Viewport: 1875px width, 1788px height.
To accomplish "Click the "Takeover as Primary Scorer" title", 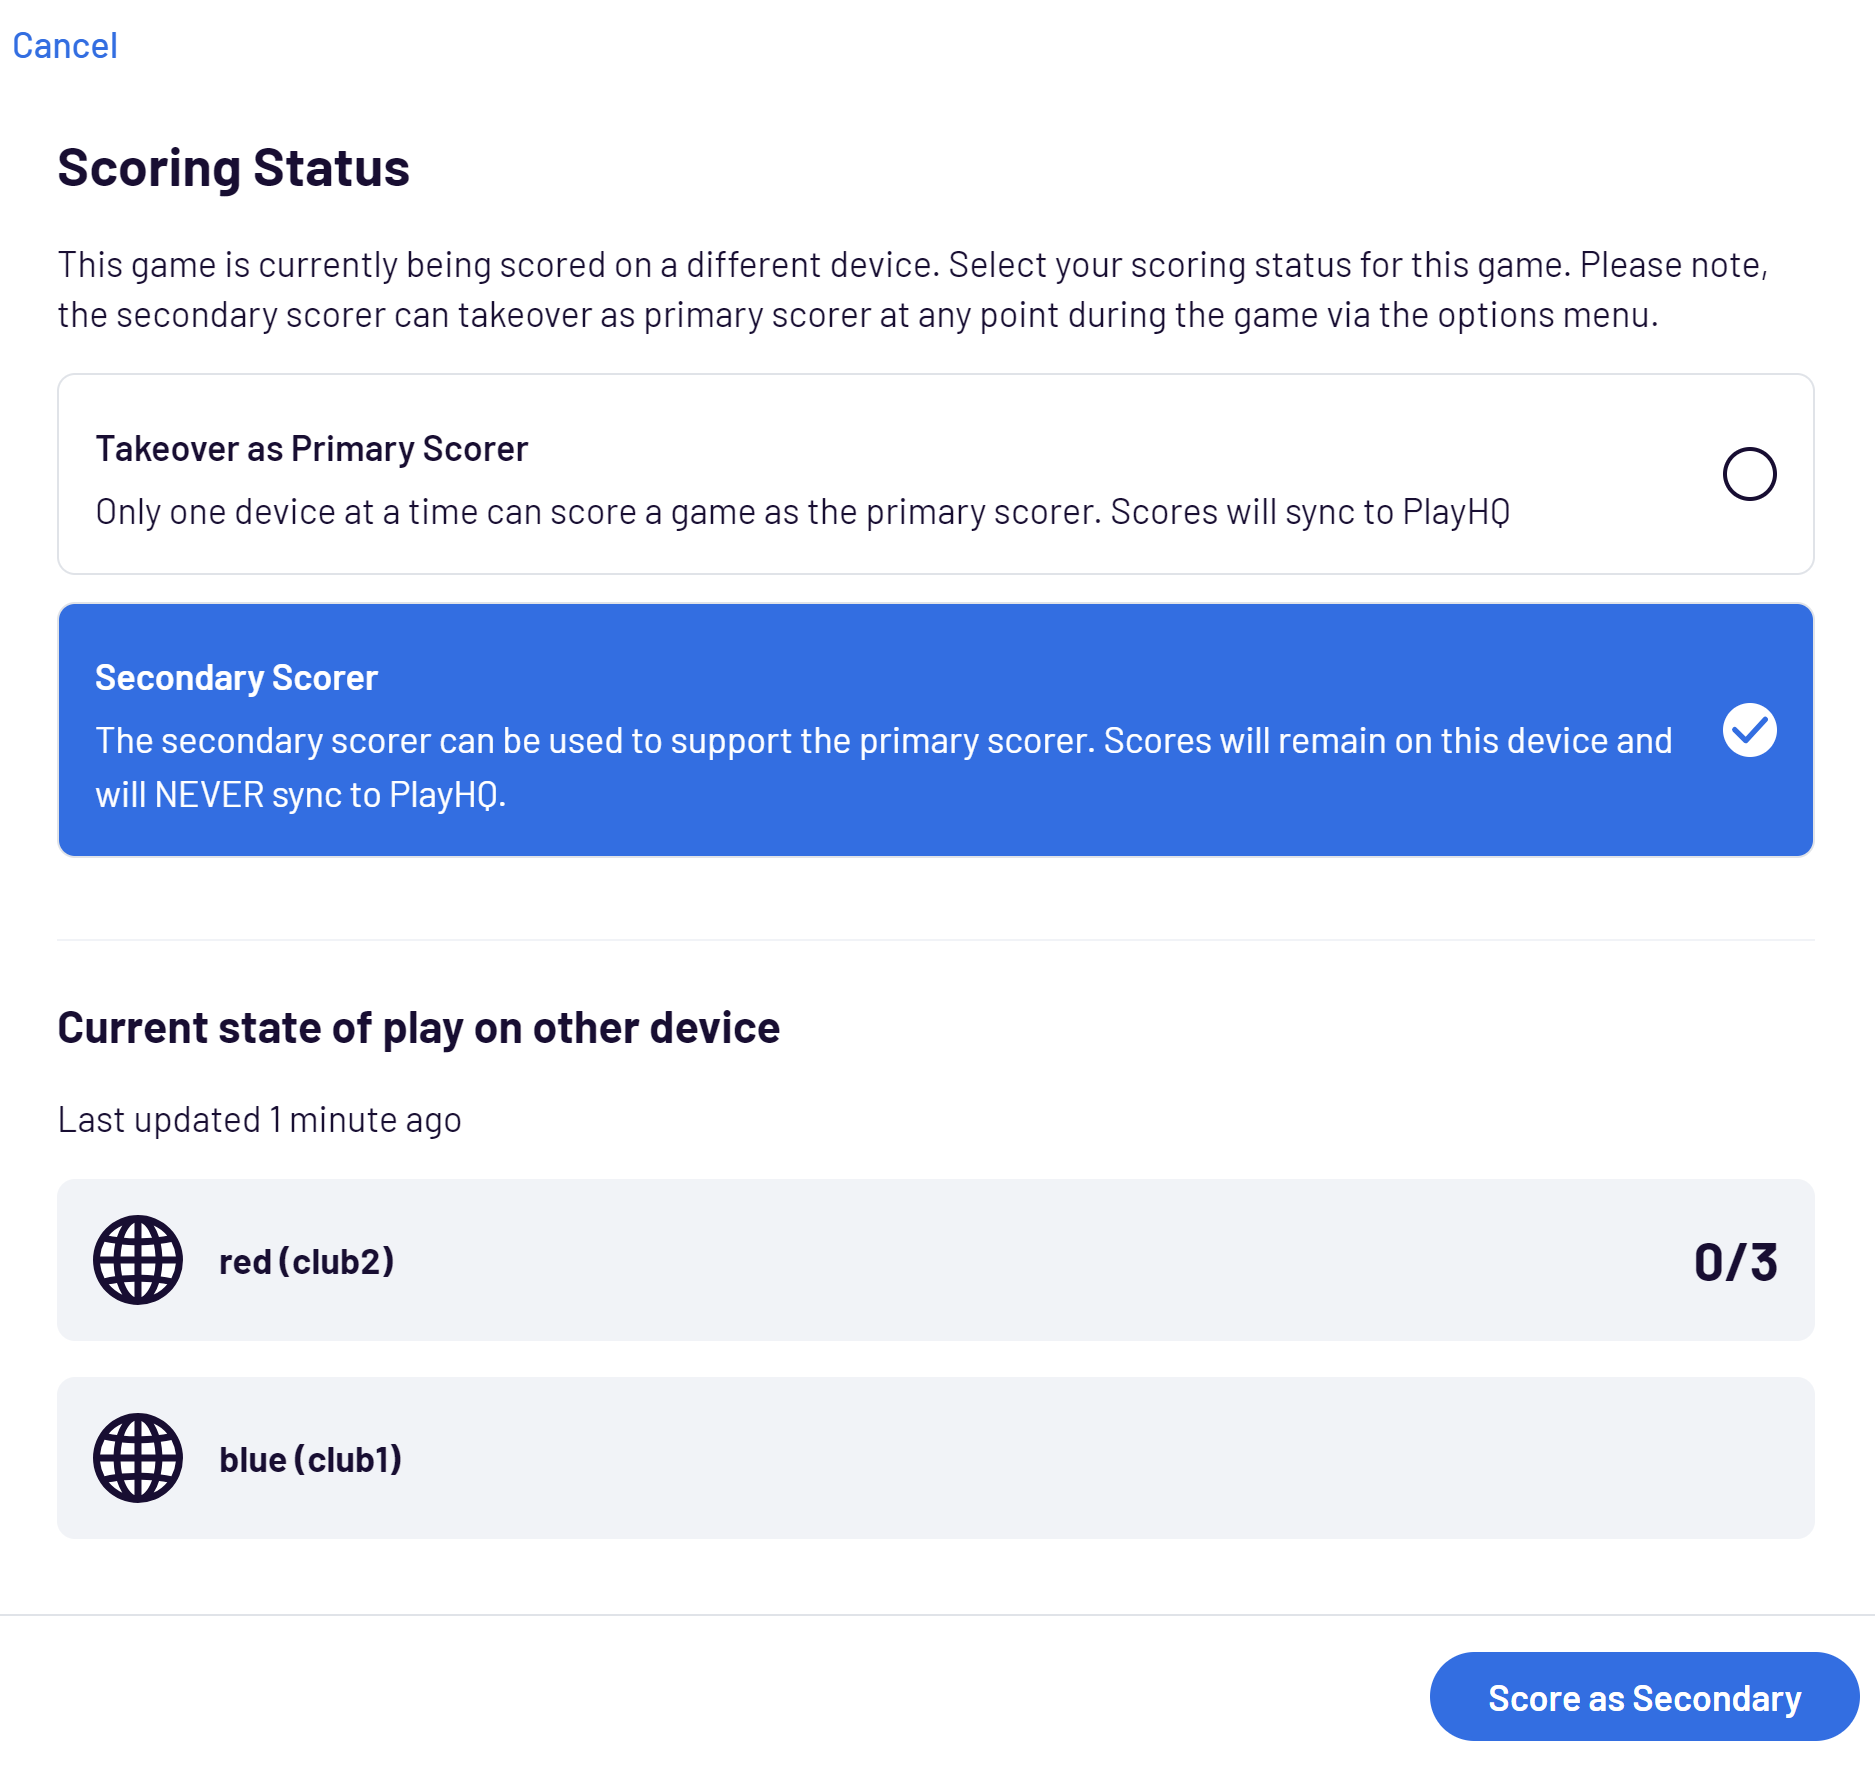I will click(311, 449).
